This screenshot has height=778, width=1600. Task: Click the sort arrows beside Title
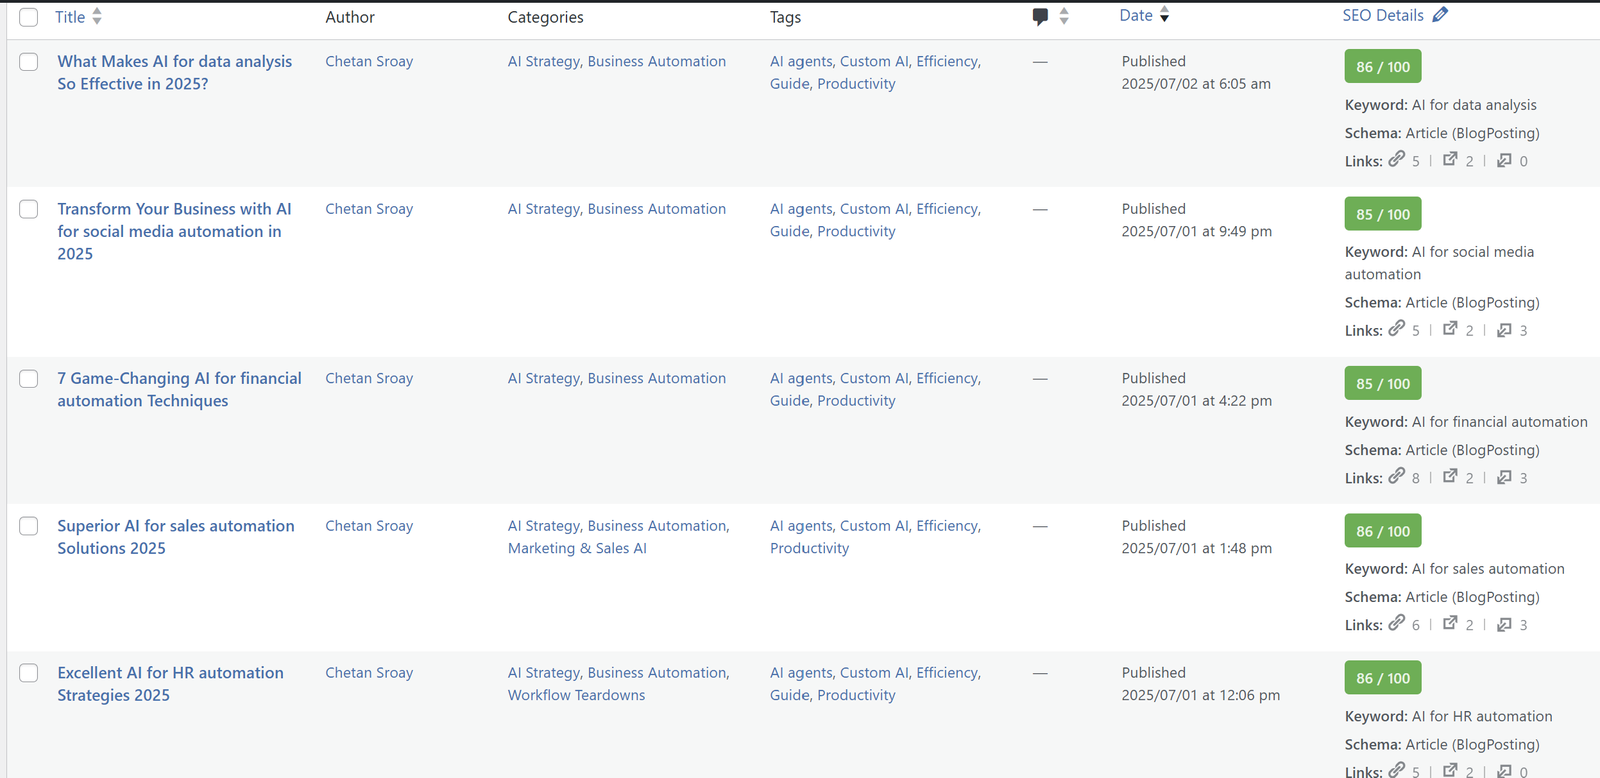pyautogui.click(x=97, y=16)
